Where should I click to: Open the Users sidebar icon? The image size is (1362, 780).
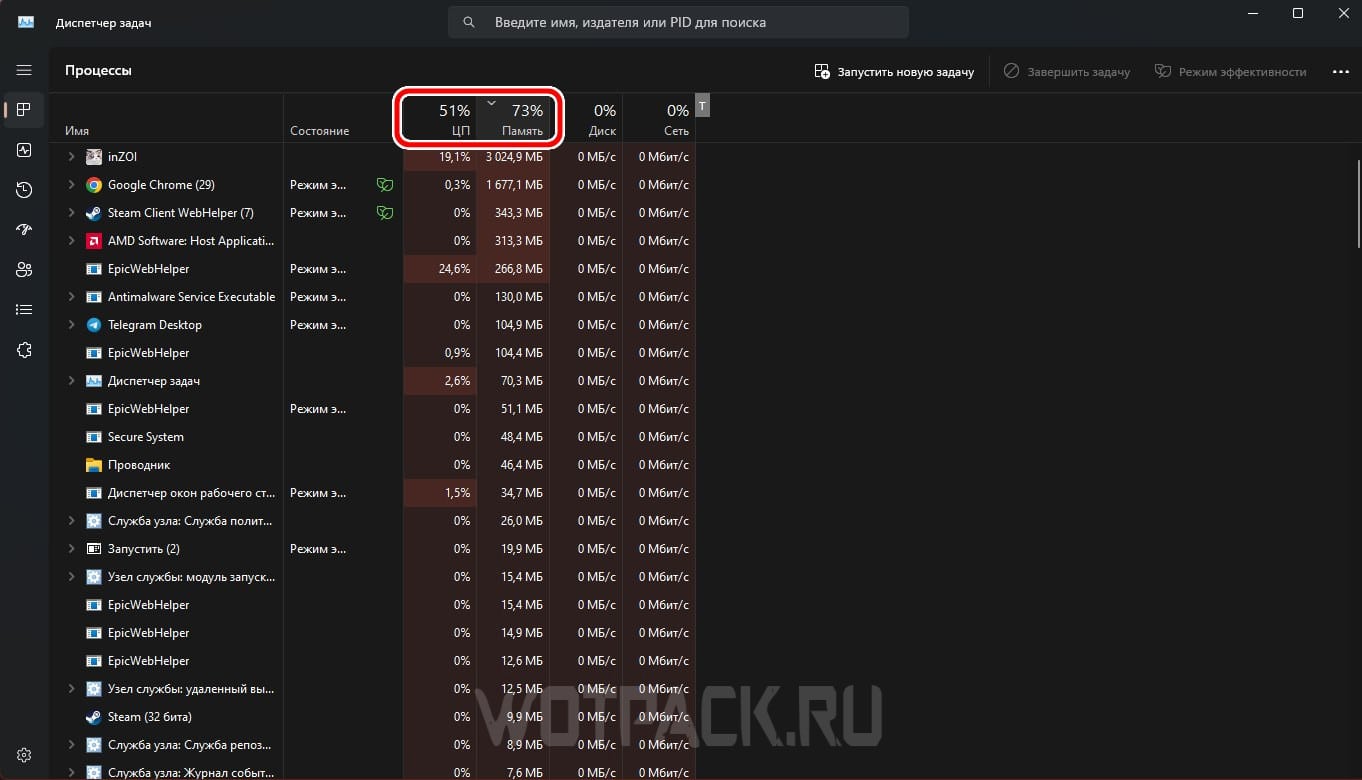24,270
